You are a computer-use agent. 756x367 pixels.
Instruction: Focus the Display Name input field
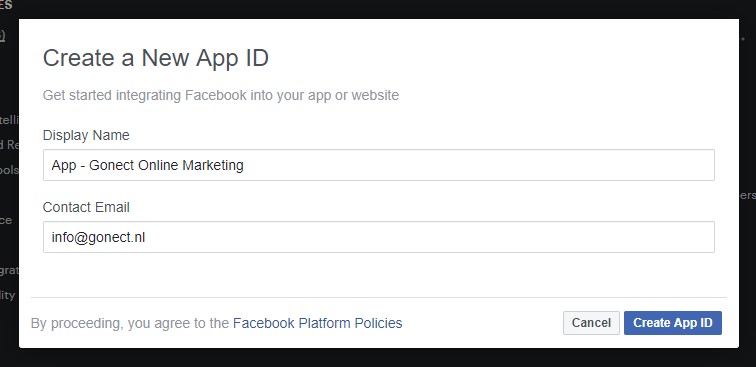[378, 165]
